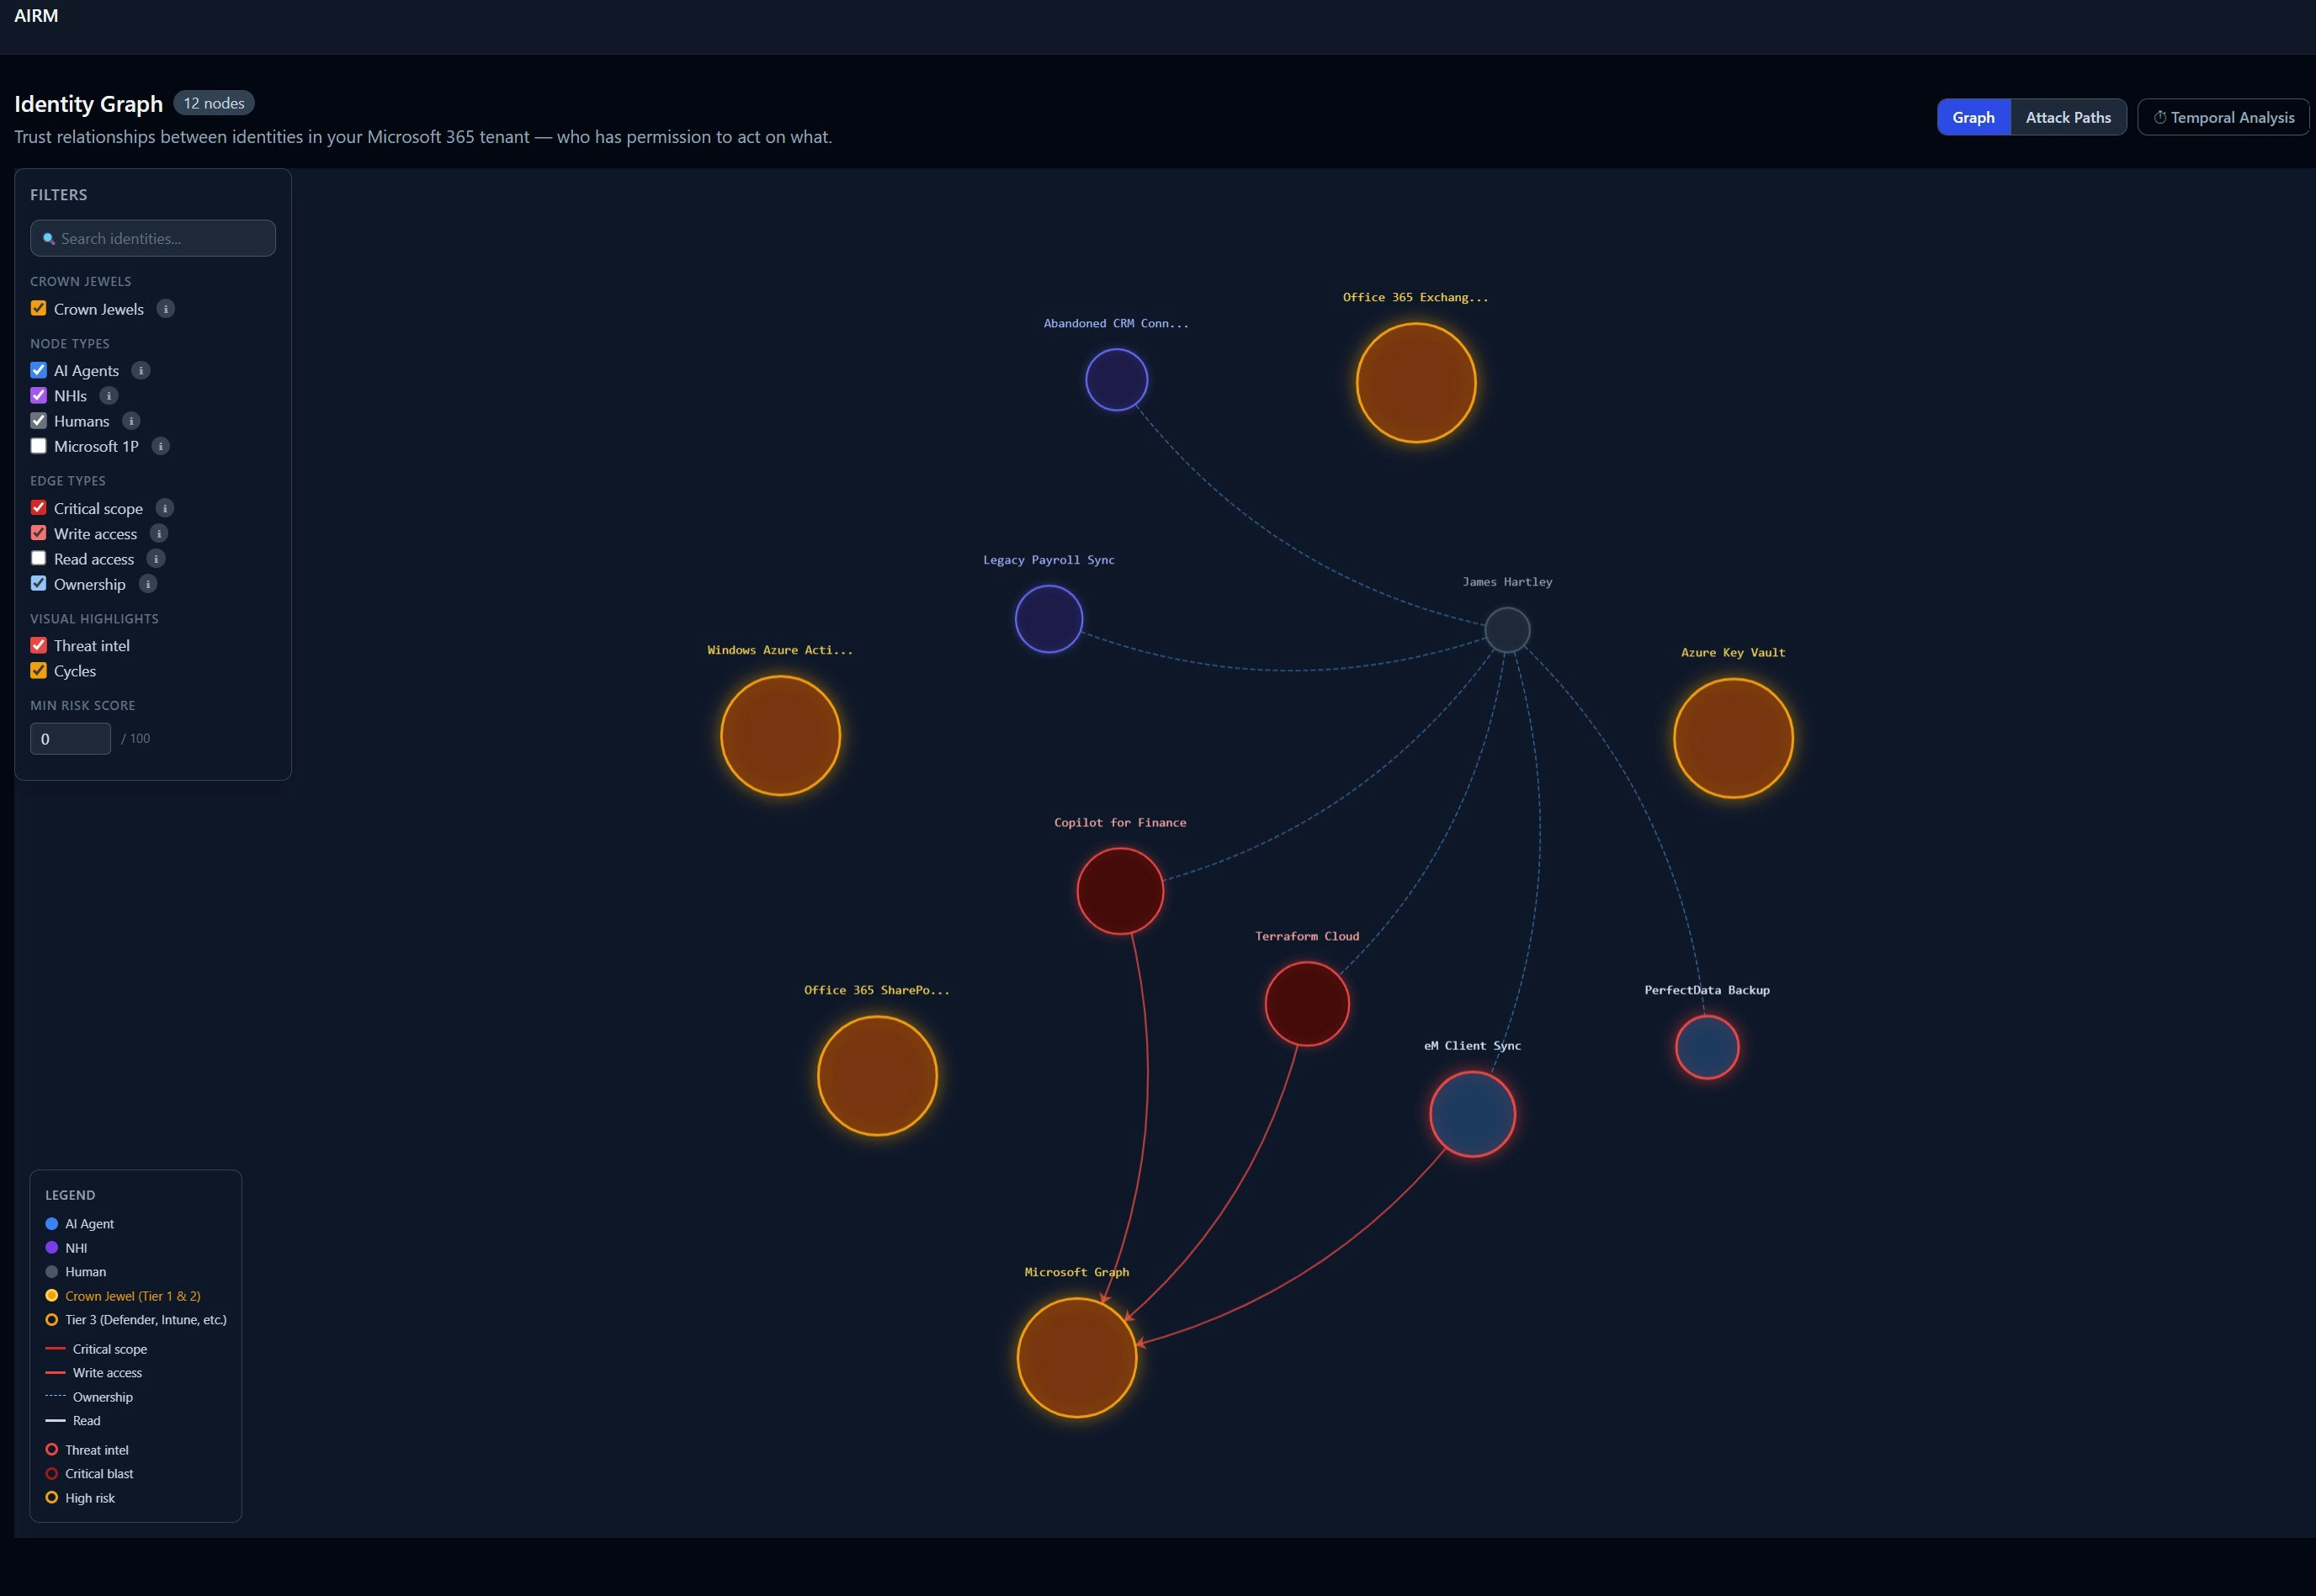Toggle the Ownership edge checkbox

[x=39, y=583]
